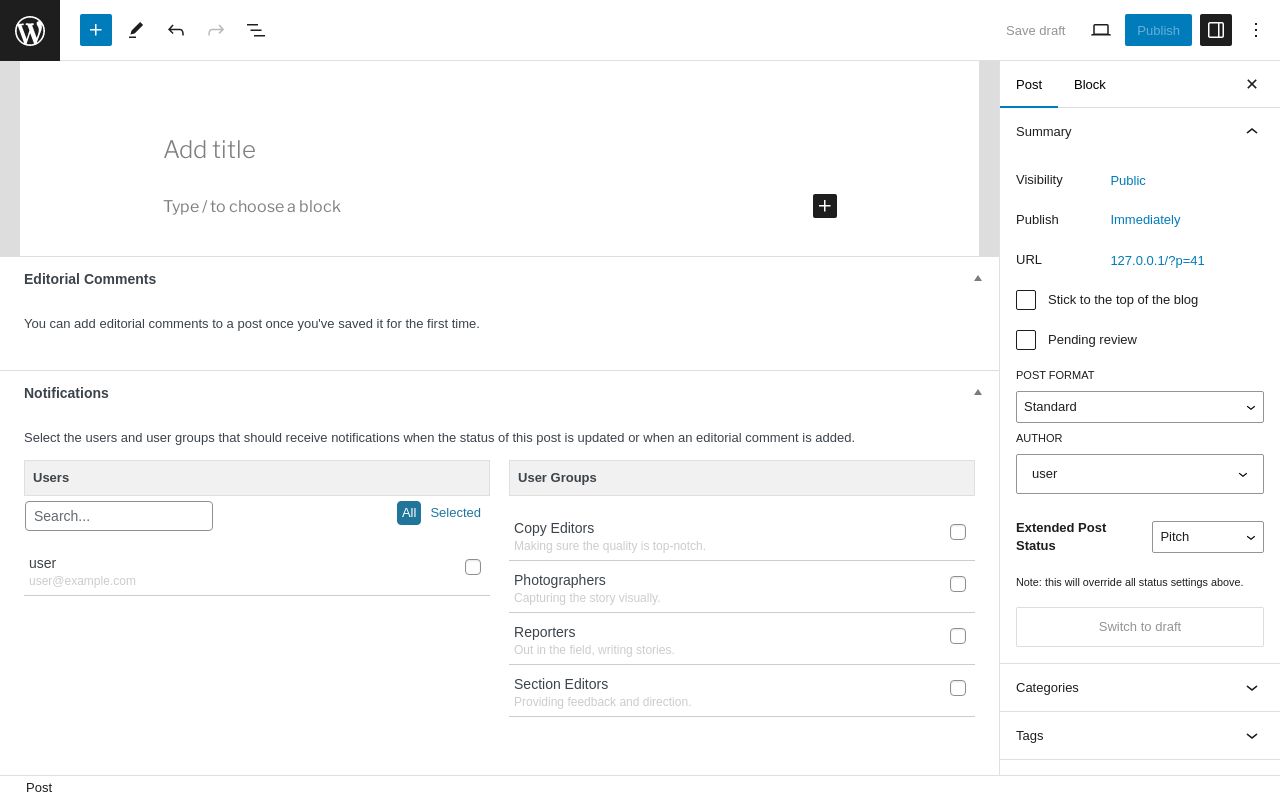The height and width of the screenshot is (800, 1280).
Task: Select the All users filter
Action: click(x=409, y=513)
